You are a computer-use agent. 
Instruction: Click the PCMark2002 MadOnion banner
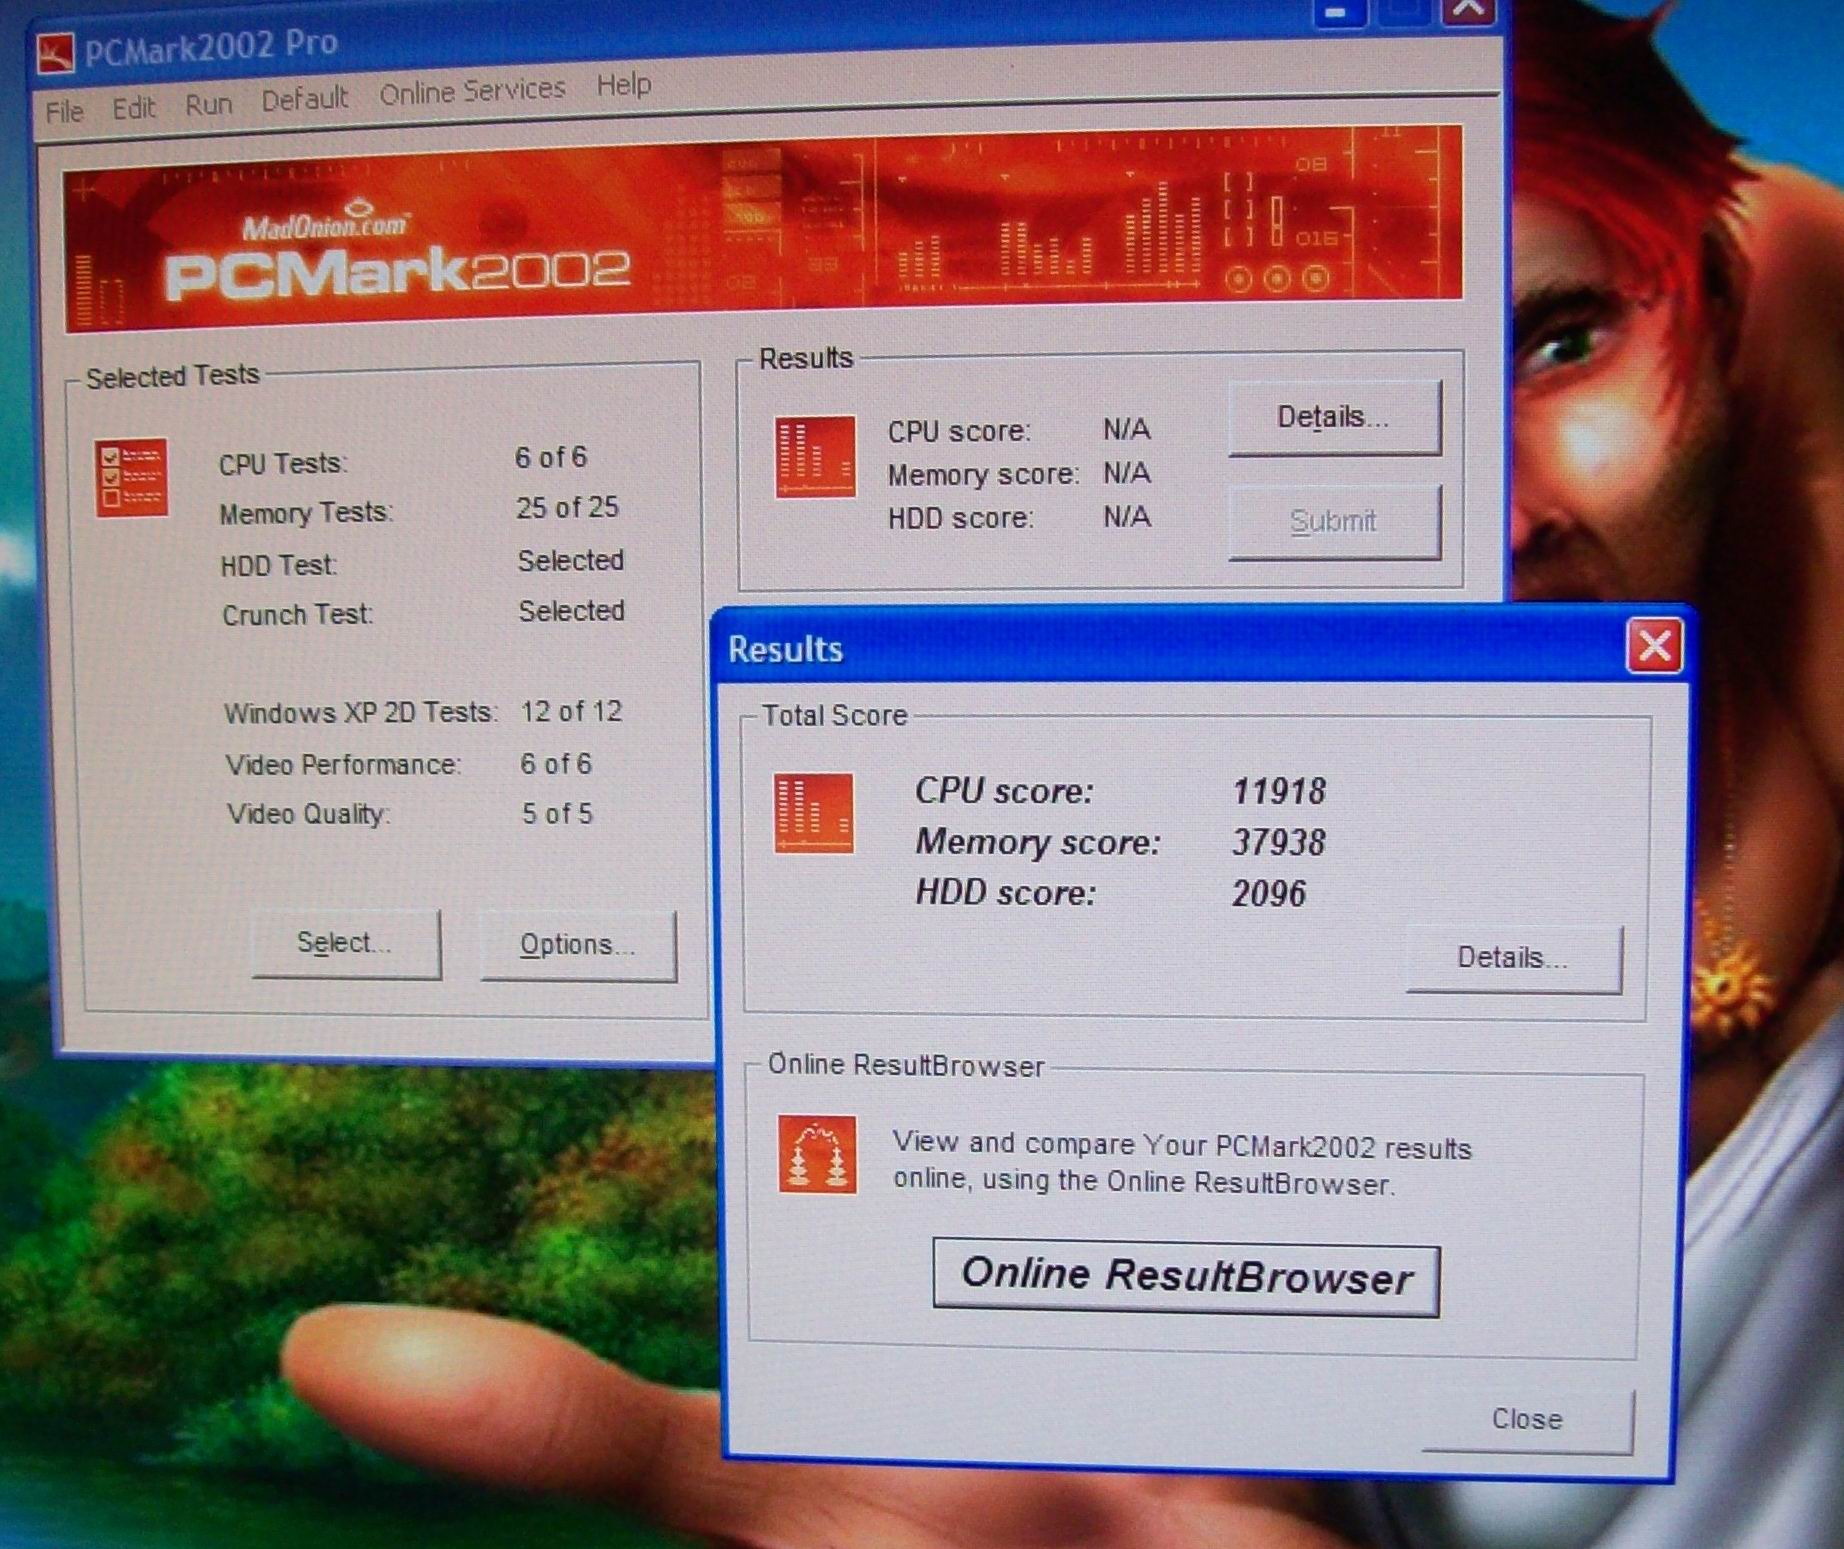[x=763, y=229]
